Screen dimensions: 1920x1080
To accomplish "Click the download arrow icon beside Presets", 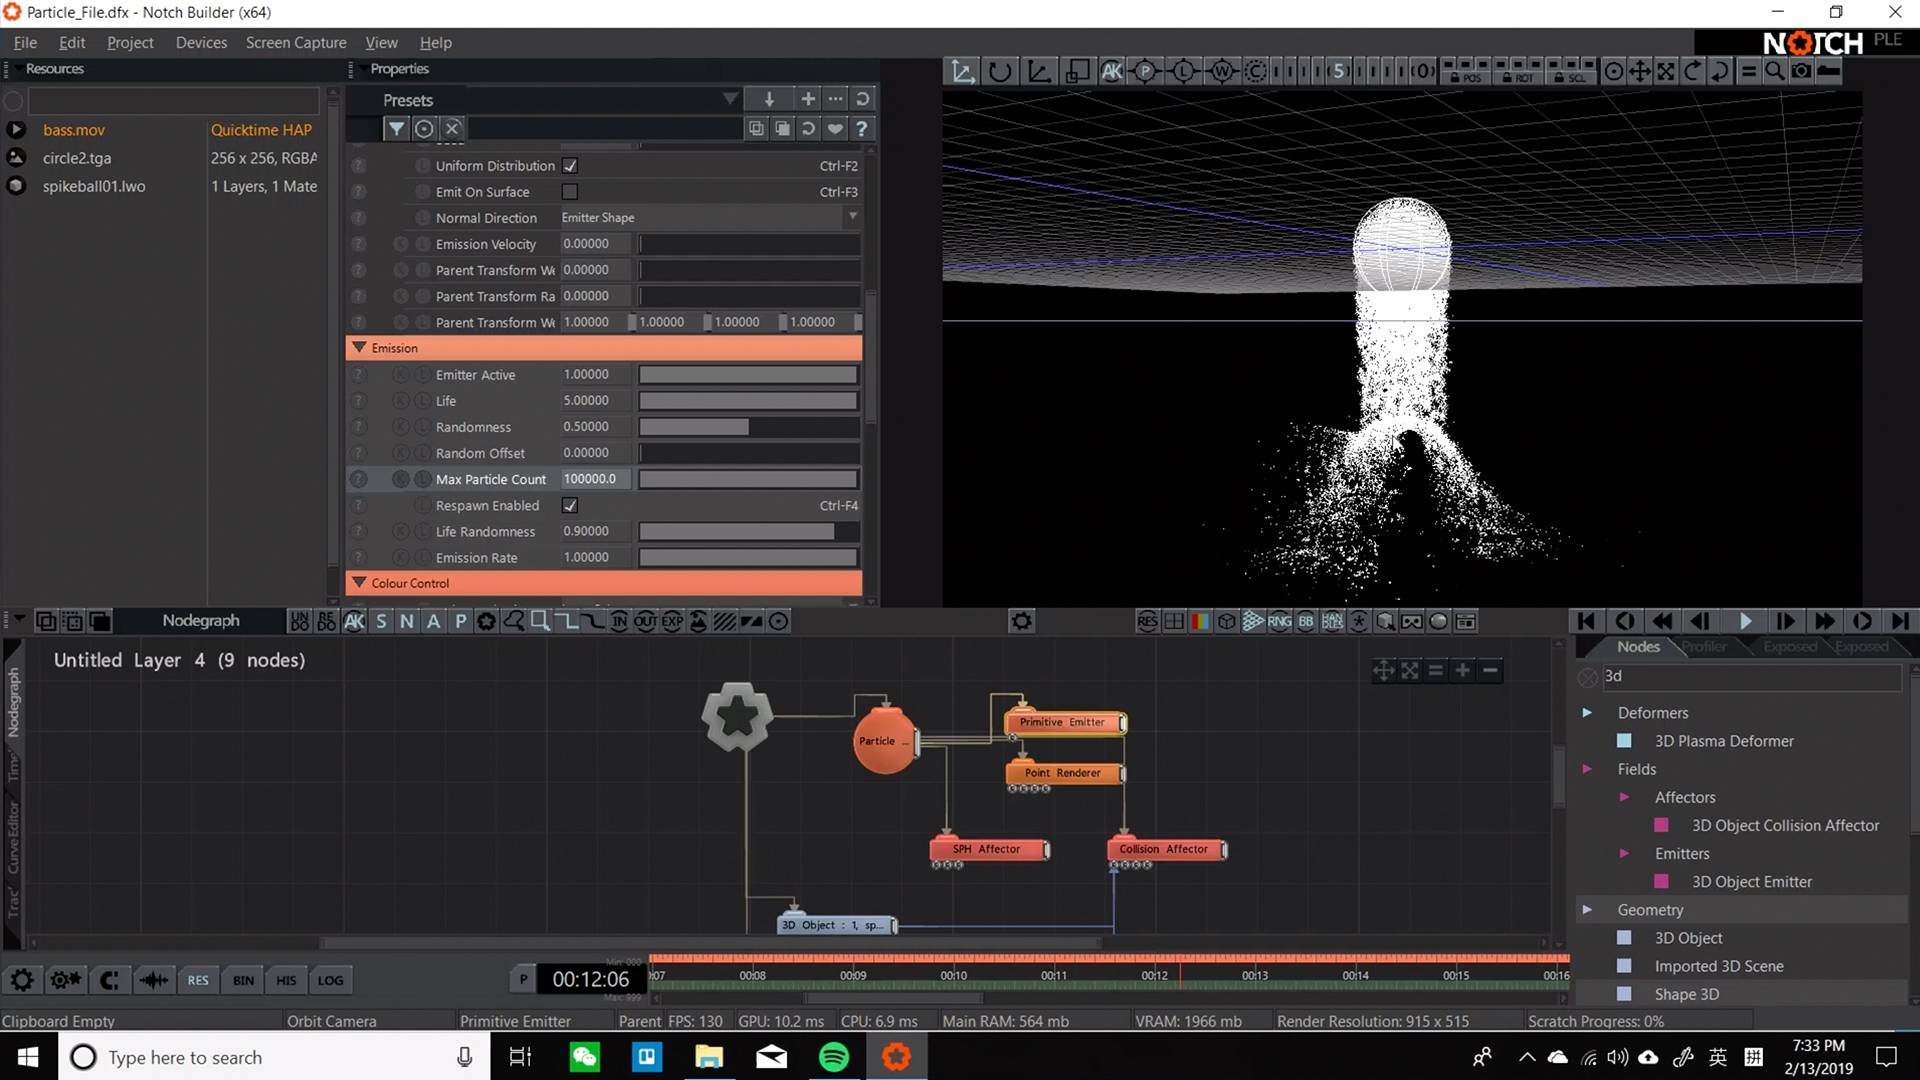I will coord(769,99).
